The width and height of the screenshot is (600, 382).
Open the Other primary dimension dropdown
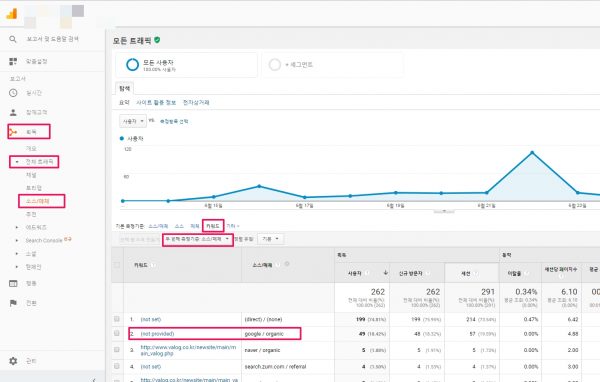point(233,226)
